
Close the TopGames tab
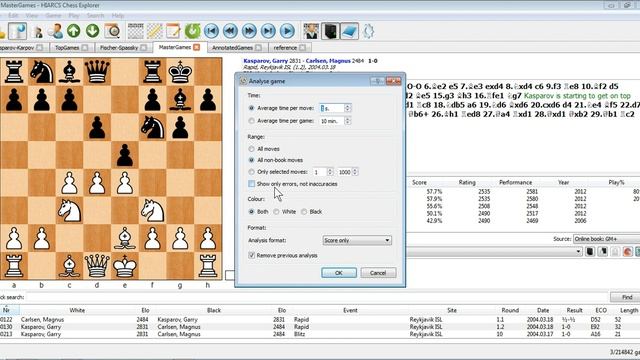[x=84, y=48]
